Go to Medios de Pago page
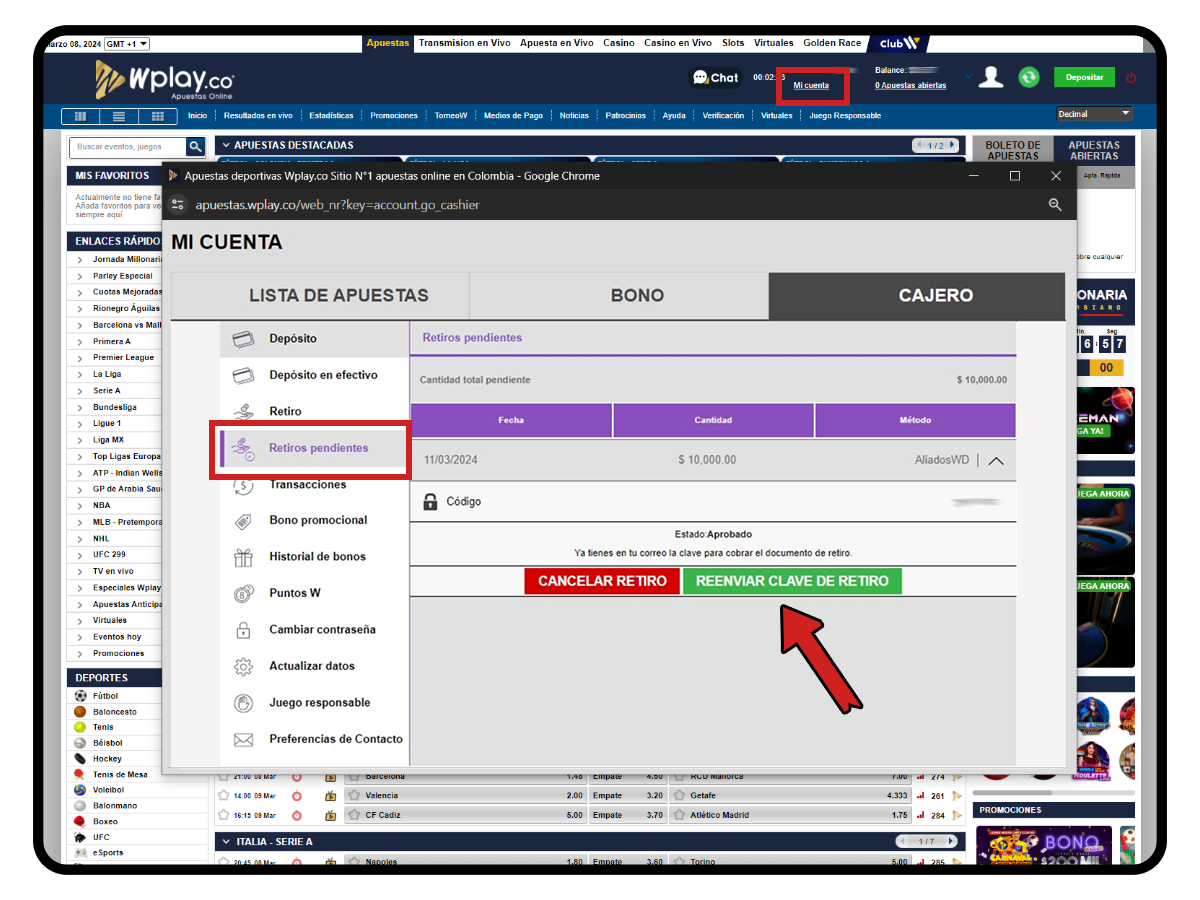The height and width of the screenshot is (900, 1200). (x=513, y=116)
